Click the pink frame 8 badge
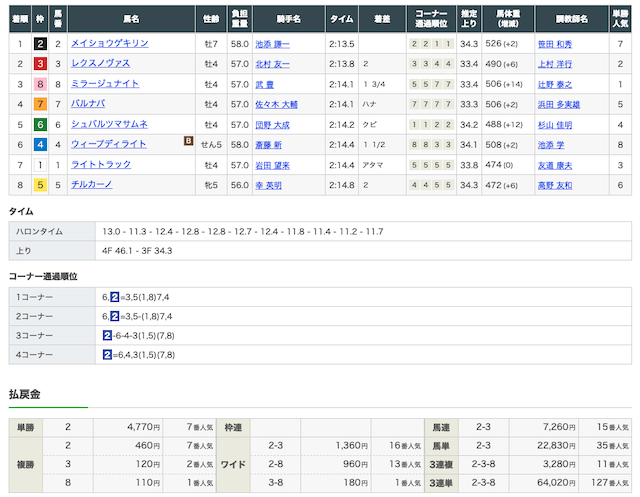The image size is (640, 497). 39,84
